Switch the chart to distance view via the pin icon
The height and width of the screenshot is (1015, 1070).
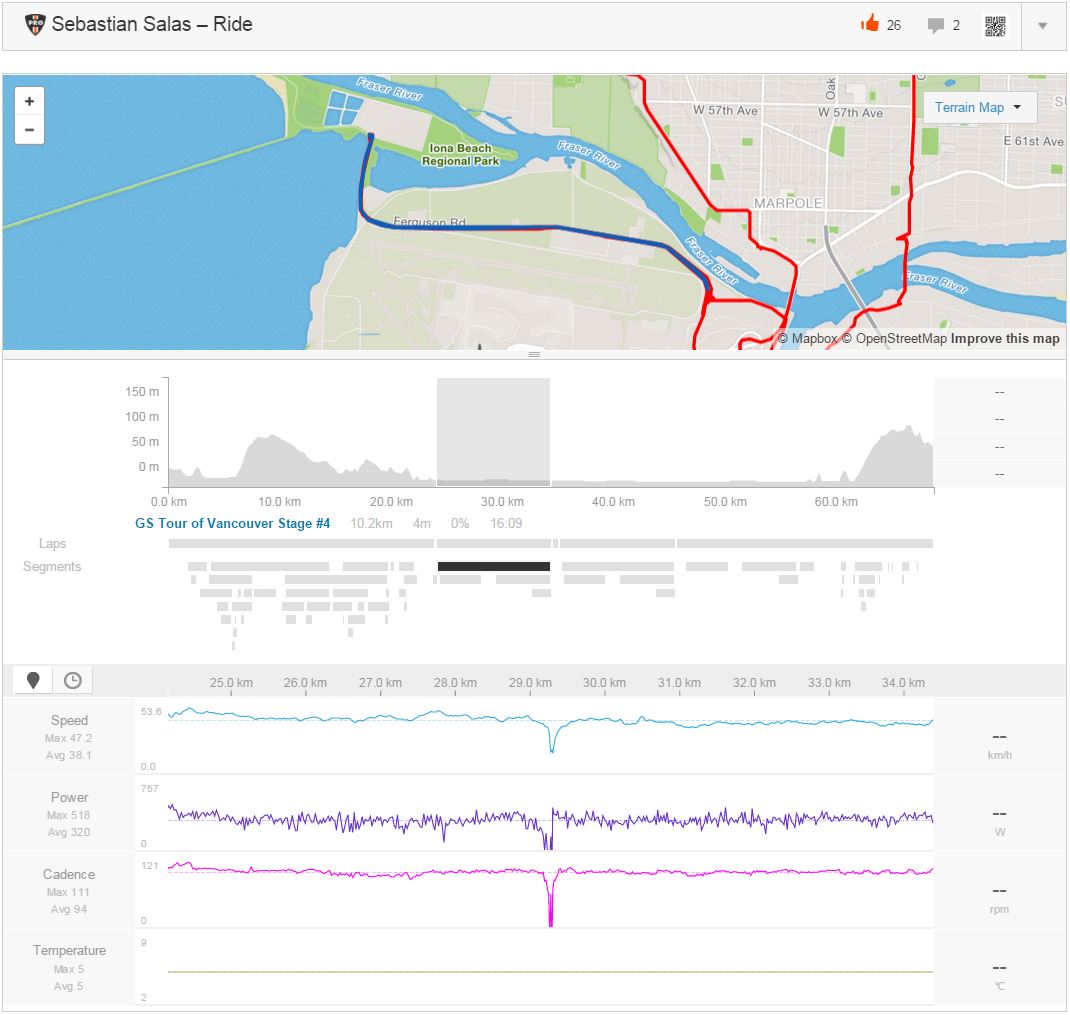[x=33, y=680]
